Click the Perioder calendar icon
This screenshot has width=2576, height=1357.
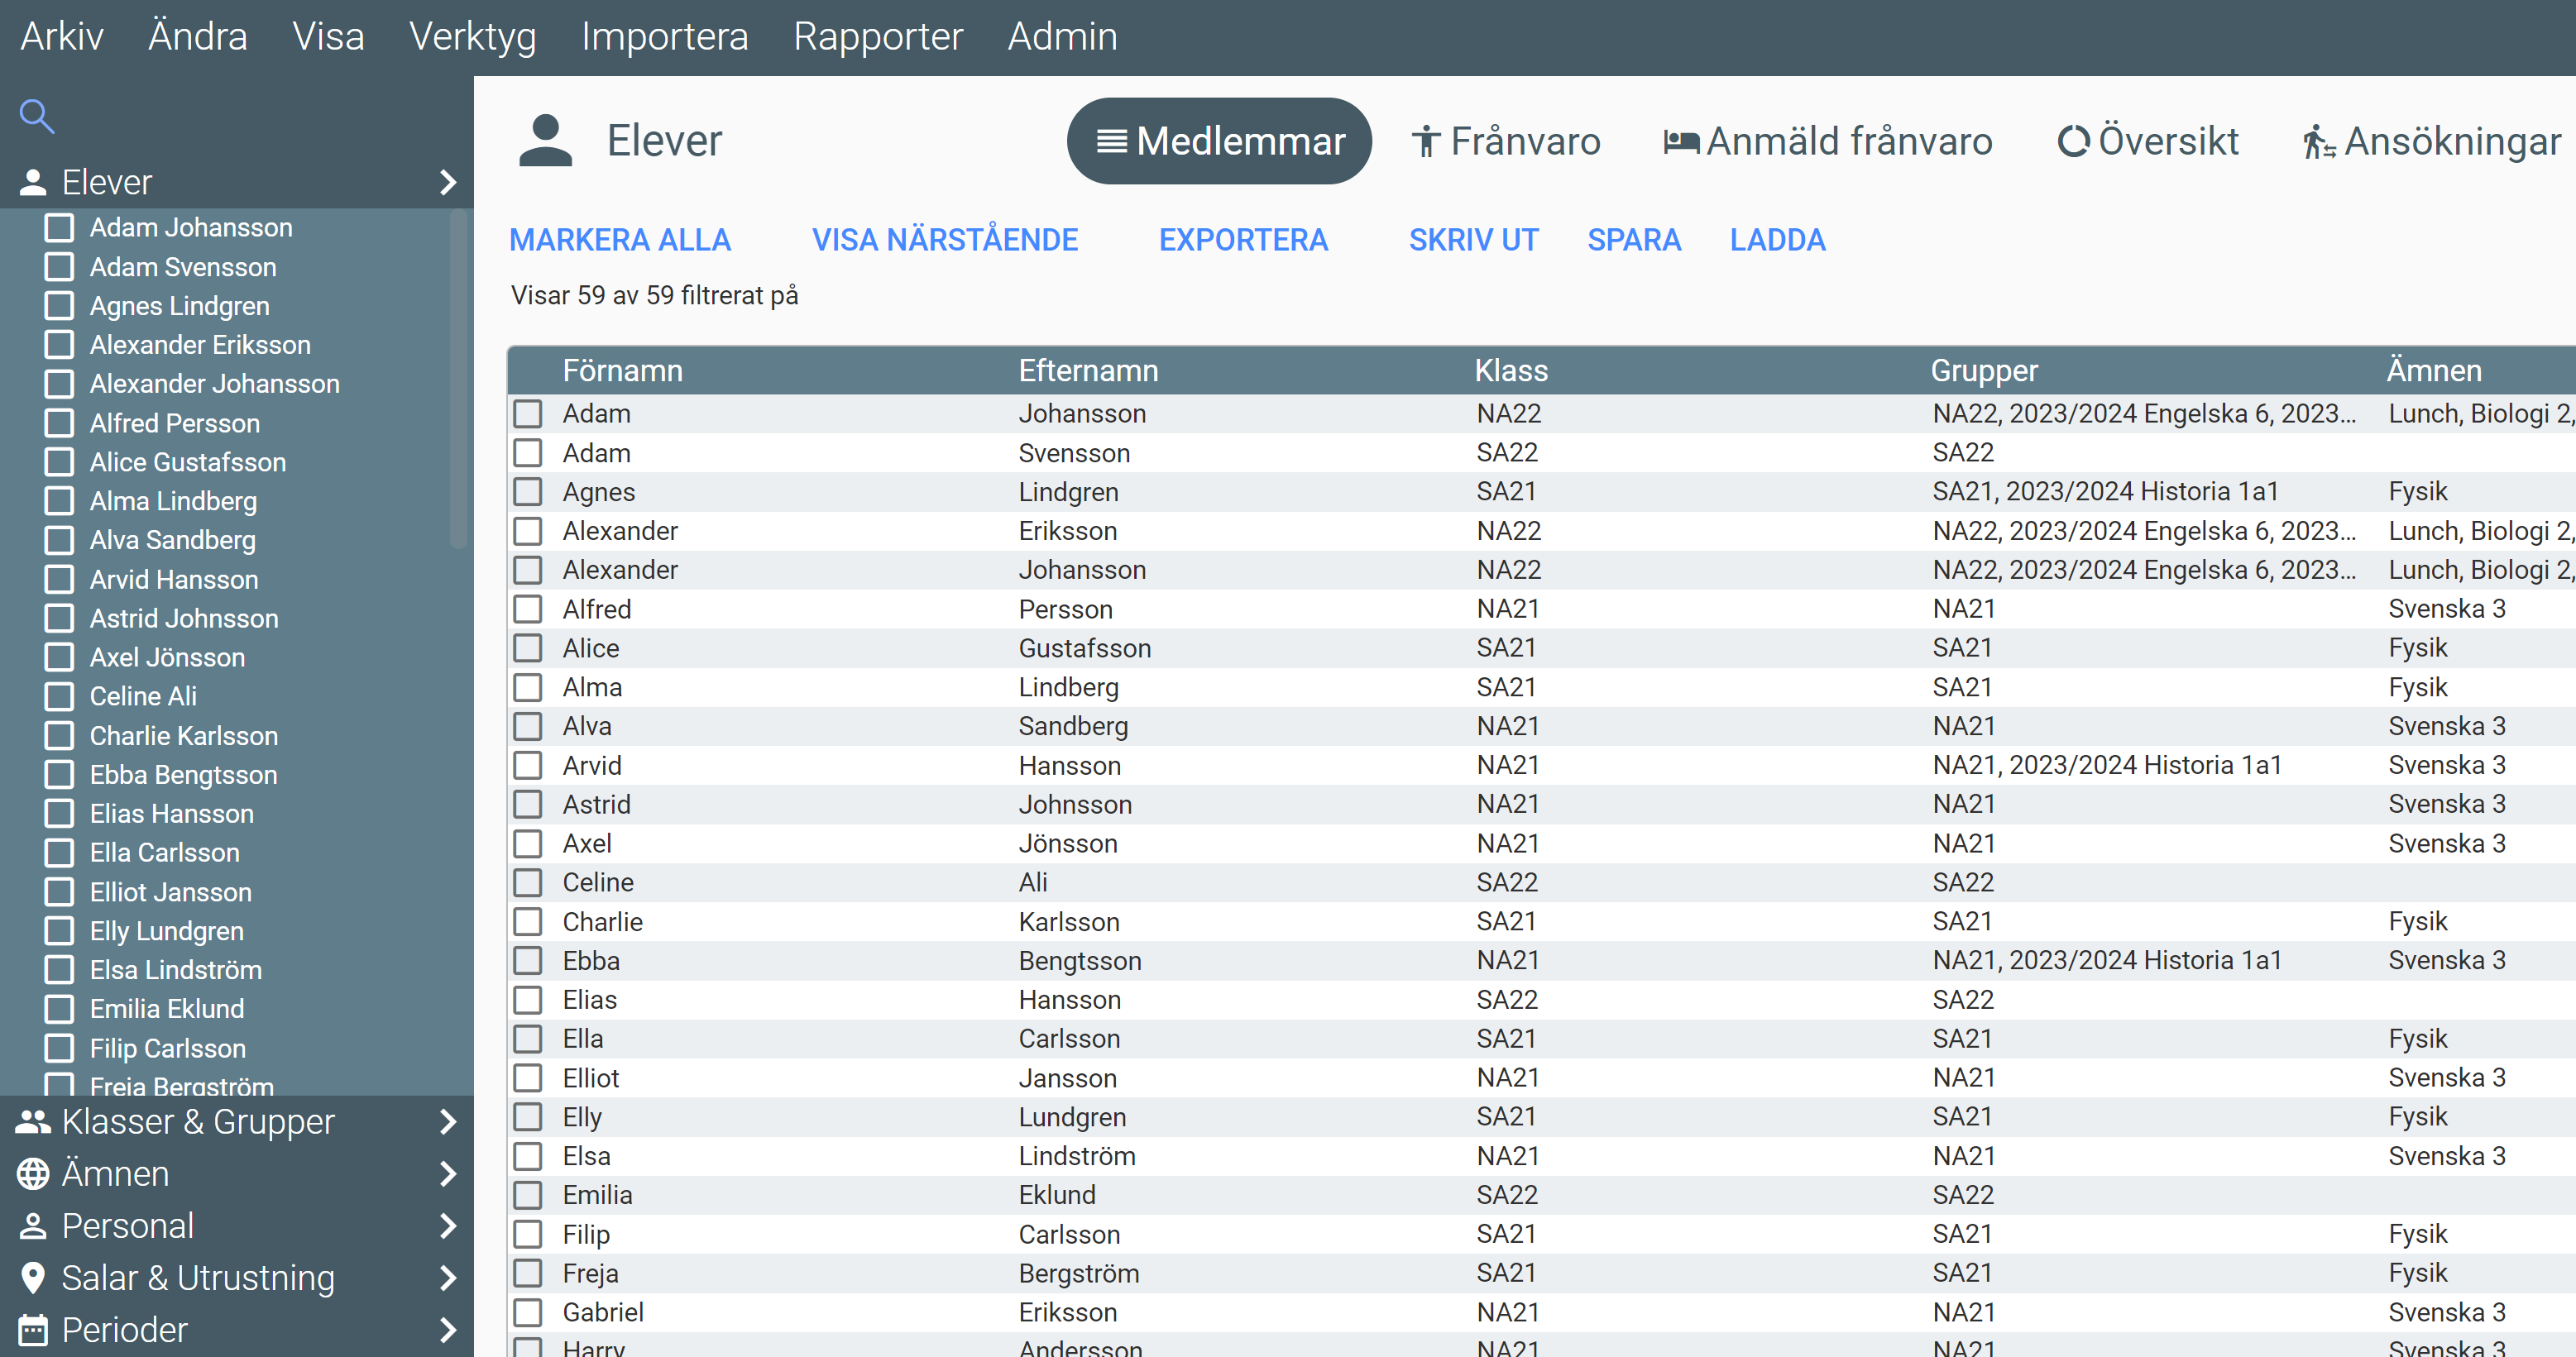33,1330
